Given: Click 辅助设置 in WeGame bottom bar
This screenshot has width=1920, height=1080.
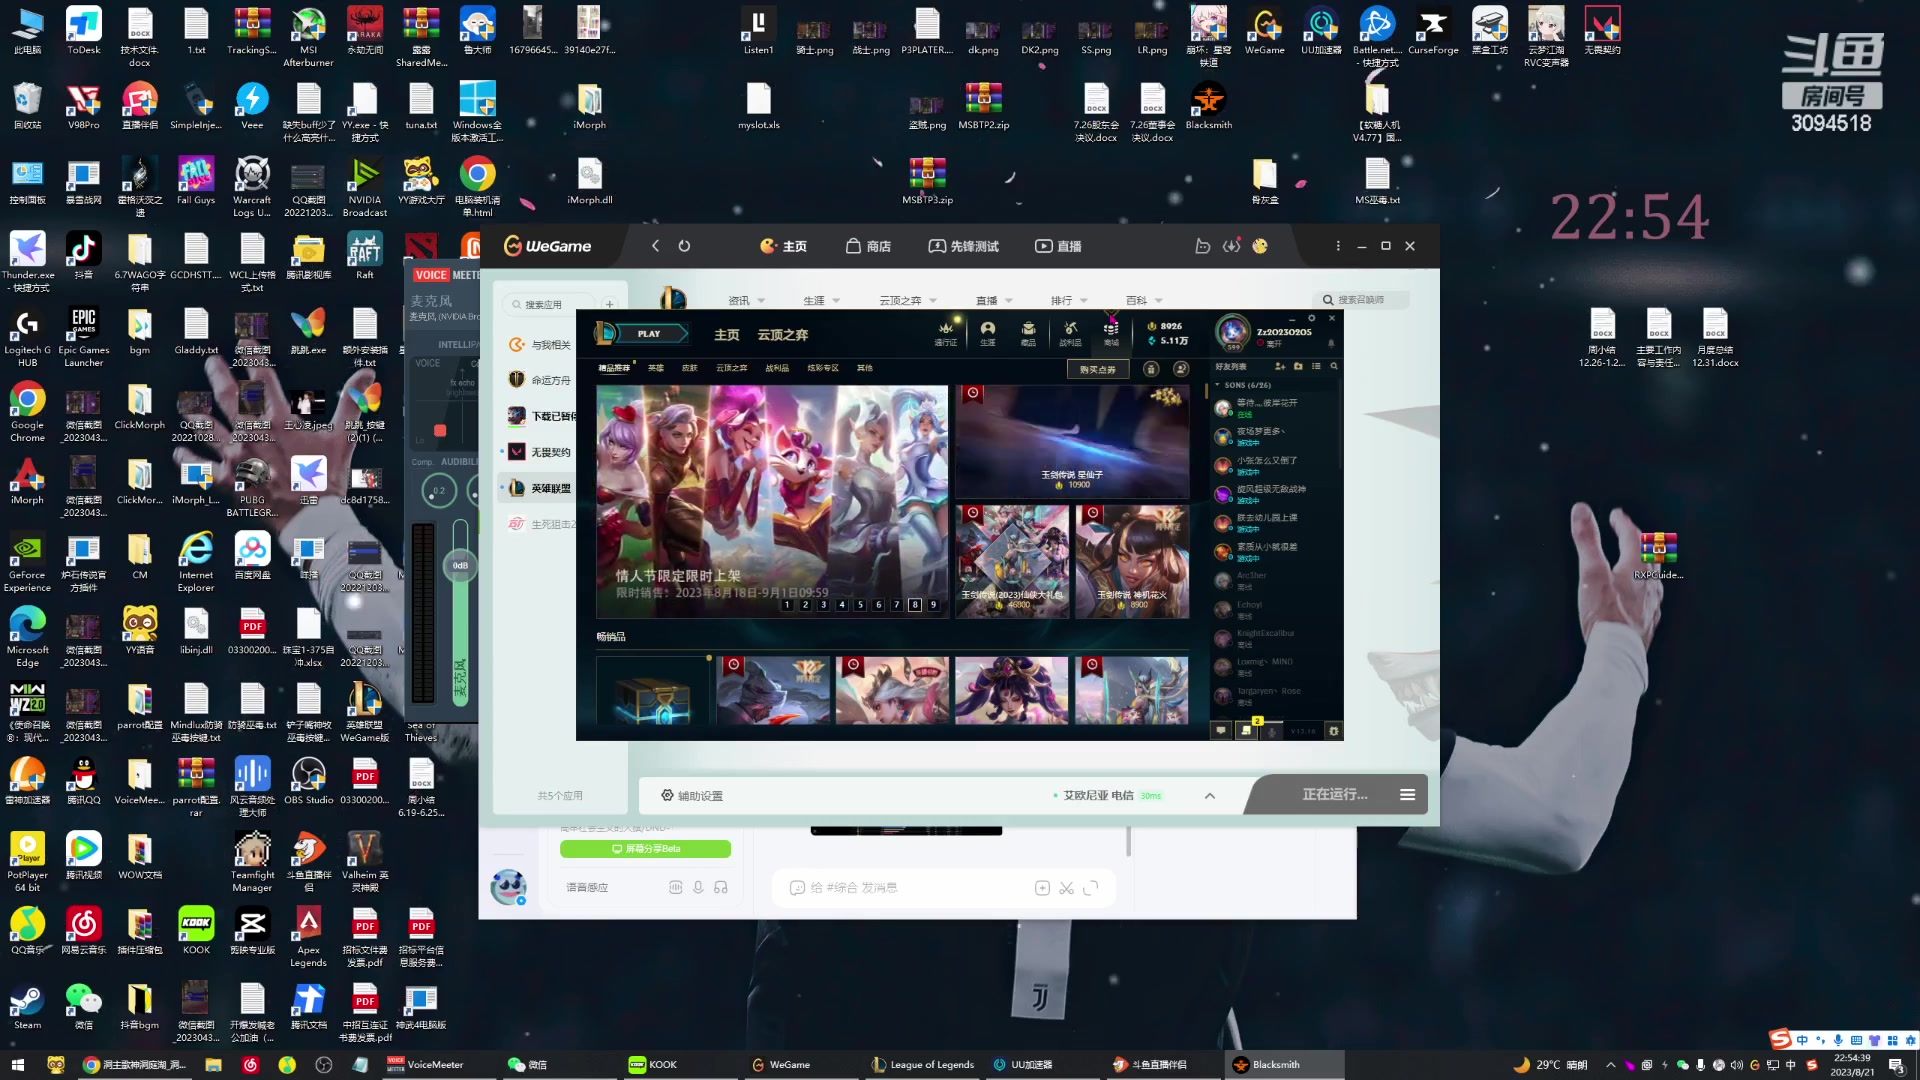Looking at the screenshot, I should click(x=692, y=796).
